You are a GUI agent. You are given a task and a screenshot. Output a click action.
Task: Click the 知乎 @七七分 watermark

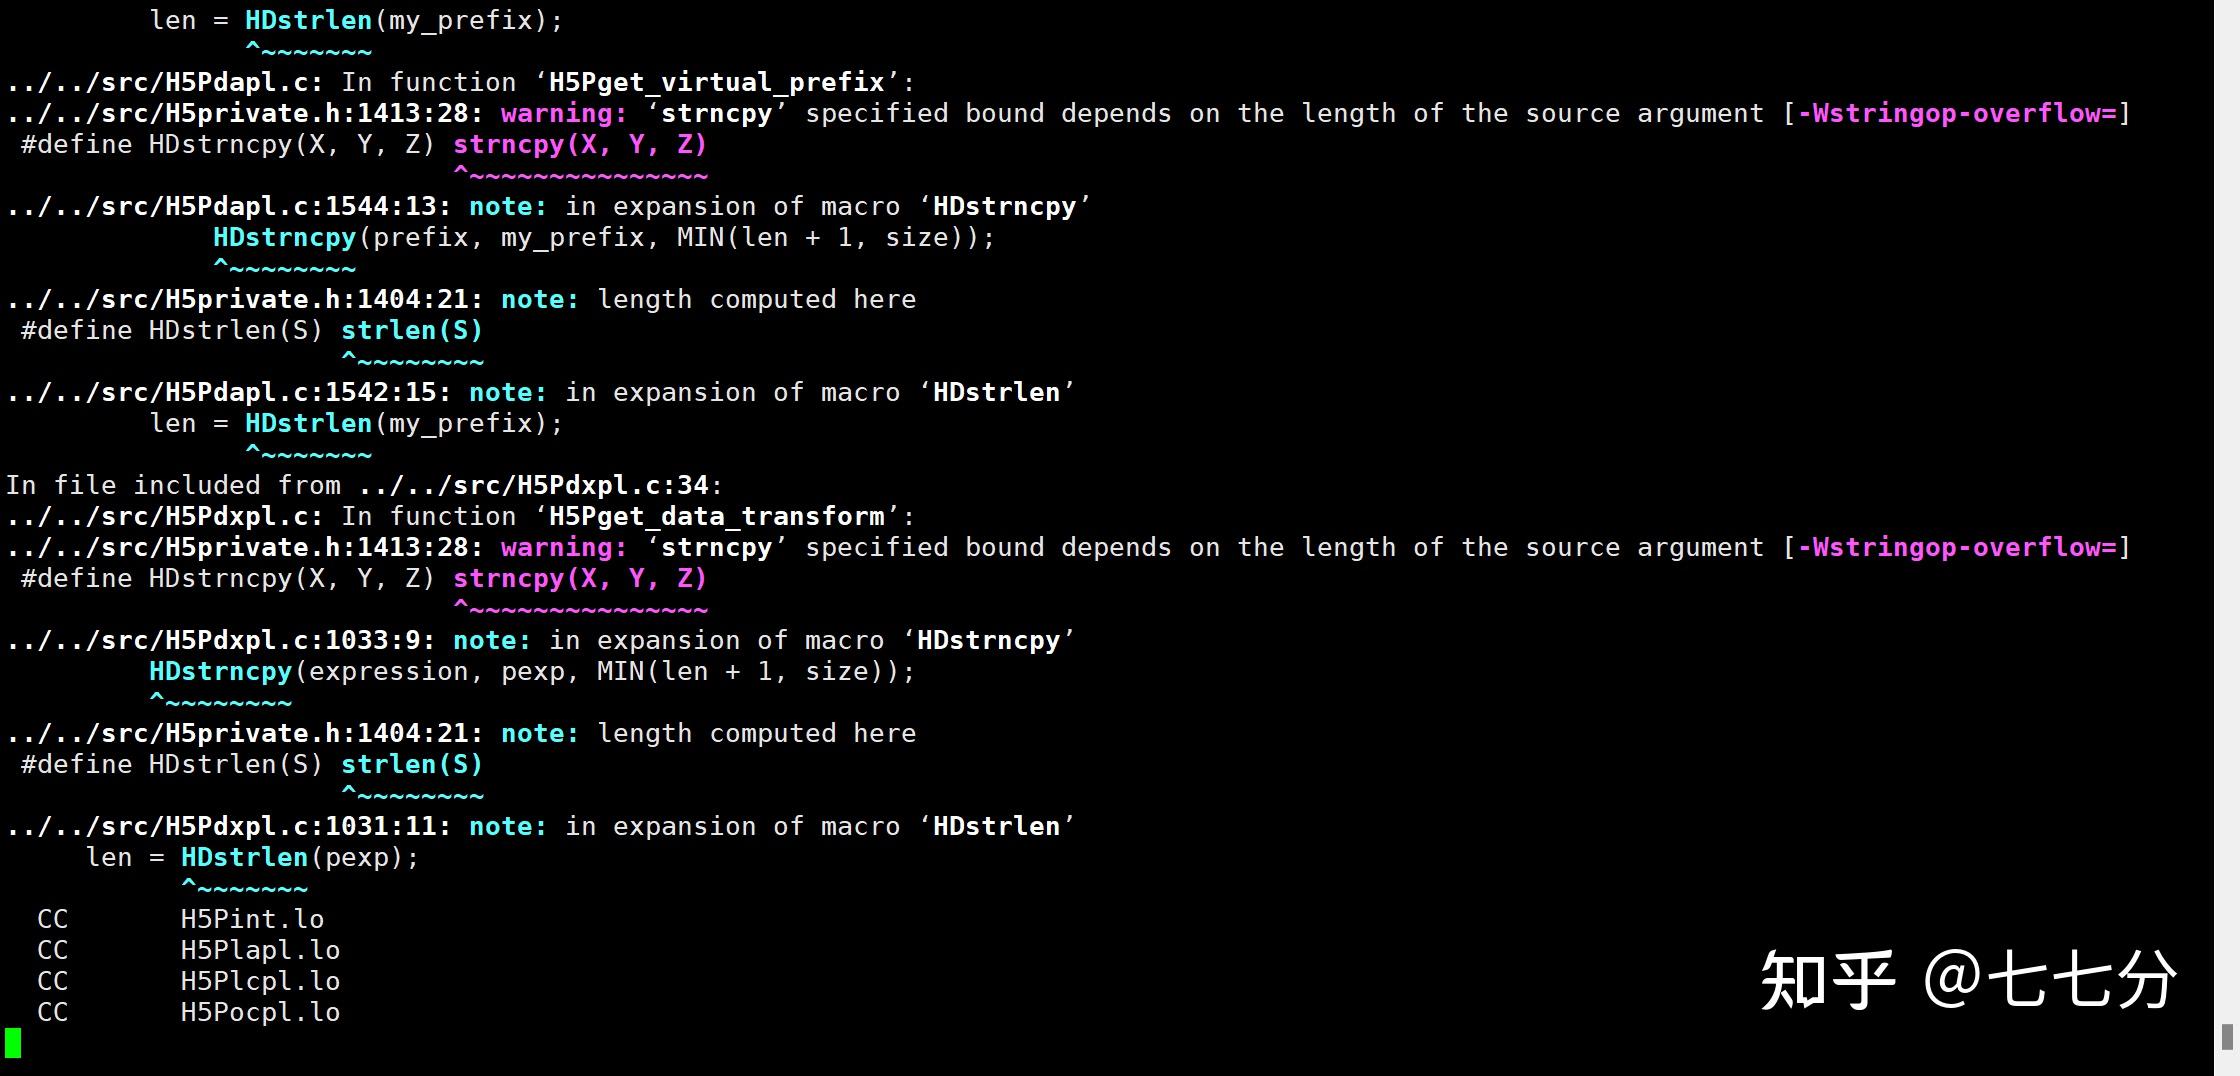(1967, 979)
